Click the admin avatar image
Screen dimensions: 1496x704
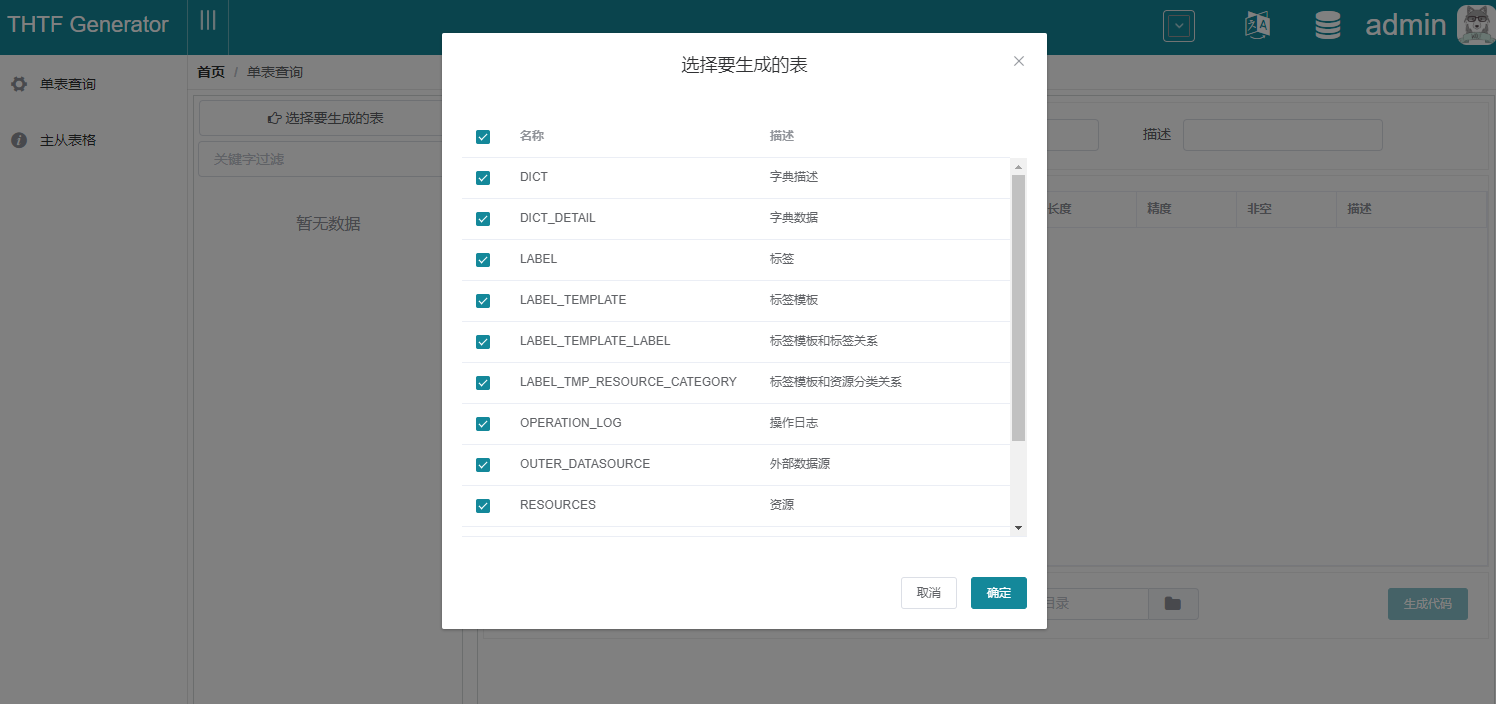1475,25
